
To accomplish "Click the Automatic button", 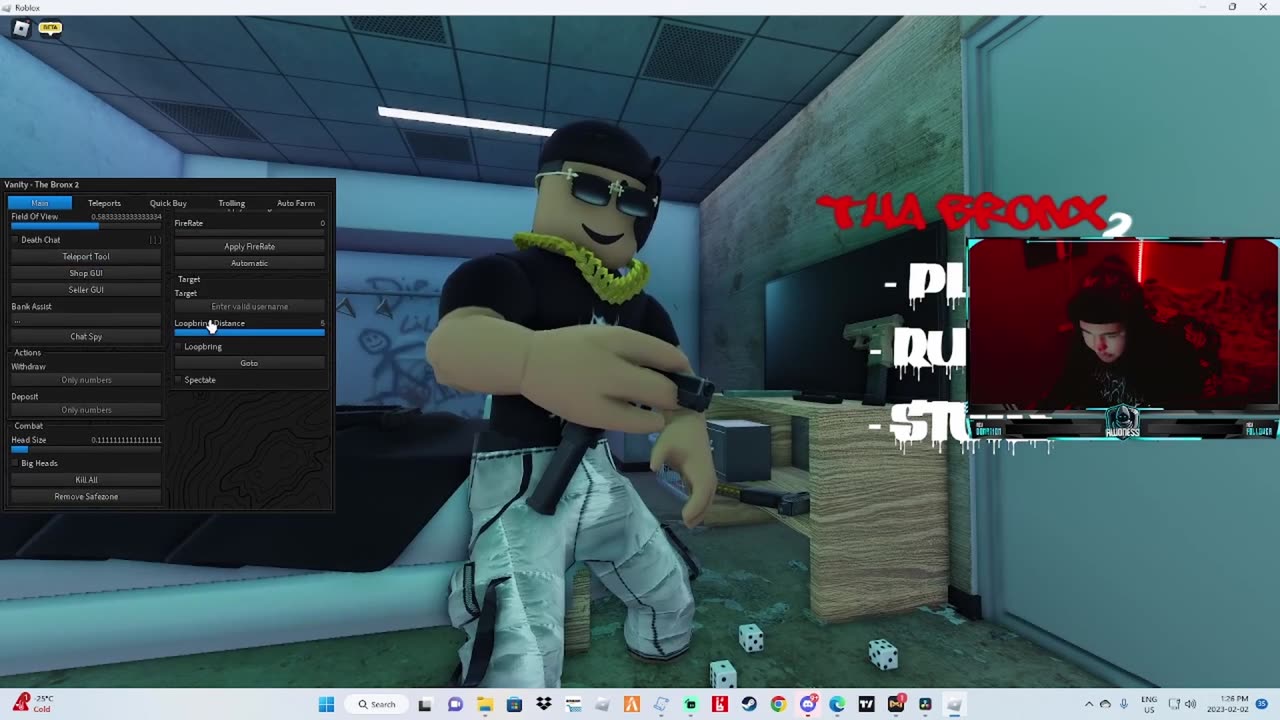I will coord(250,263).
